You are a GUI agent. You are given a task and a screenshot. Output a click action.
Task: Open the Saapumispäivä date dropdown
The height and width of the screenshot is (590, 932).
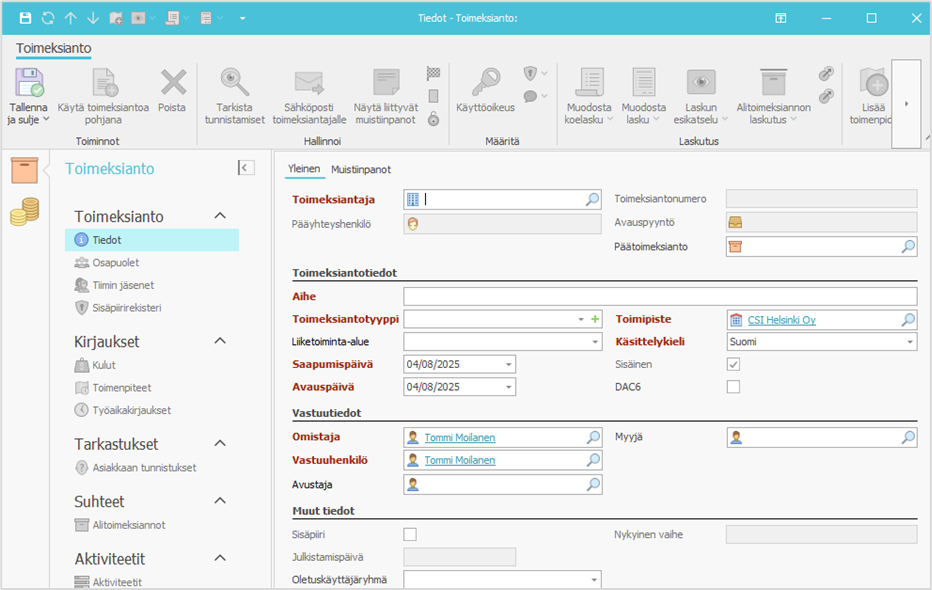[x=509, y=365]
